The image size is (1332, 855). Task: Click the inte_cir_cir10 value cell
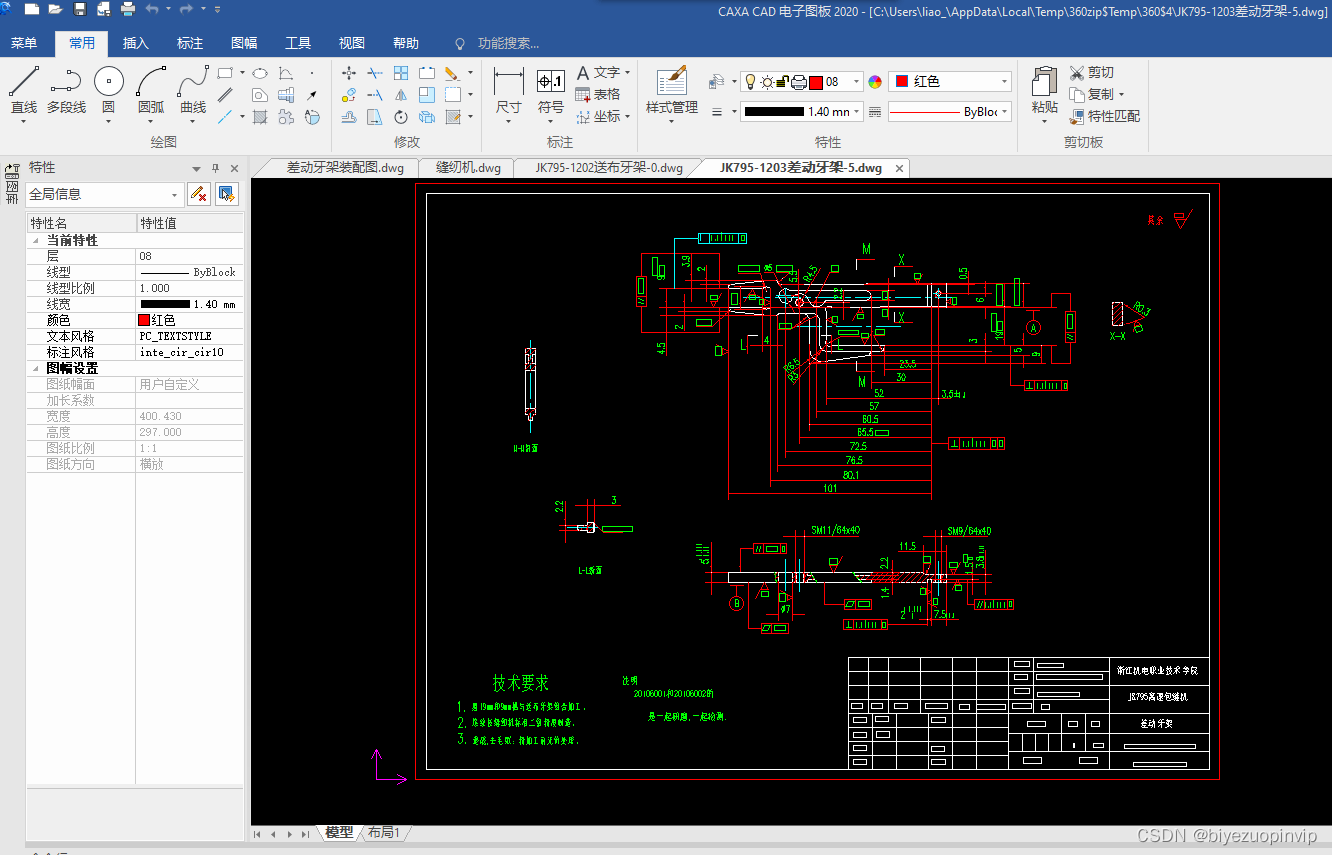(x=189, y=352)
